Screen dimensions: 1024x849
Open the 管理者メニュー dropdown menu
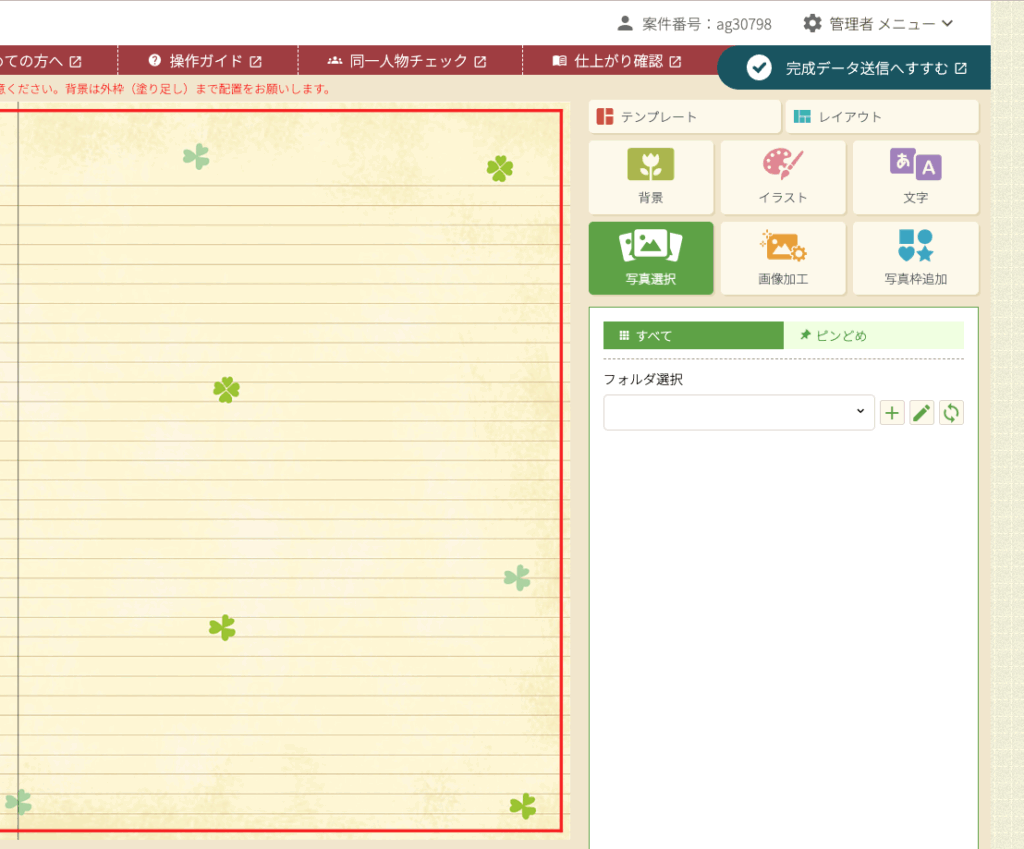(879, 23)
